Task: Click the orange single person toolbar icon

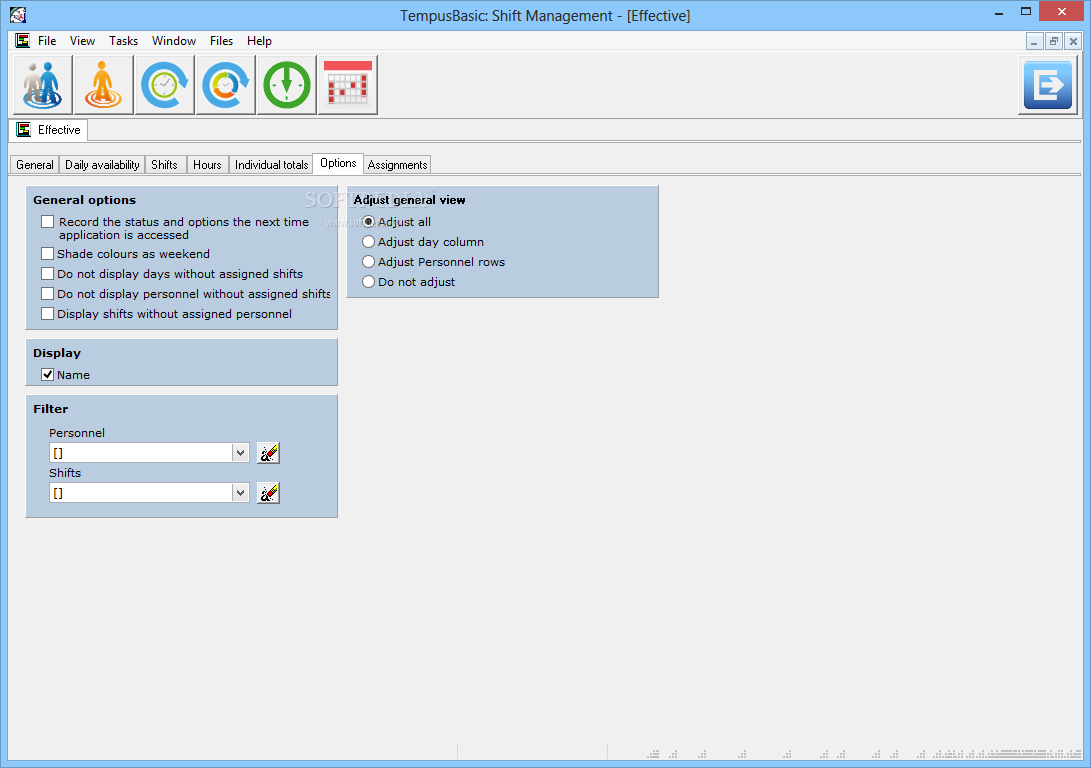Action: tap(103, 85)
